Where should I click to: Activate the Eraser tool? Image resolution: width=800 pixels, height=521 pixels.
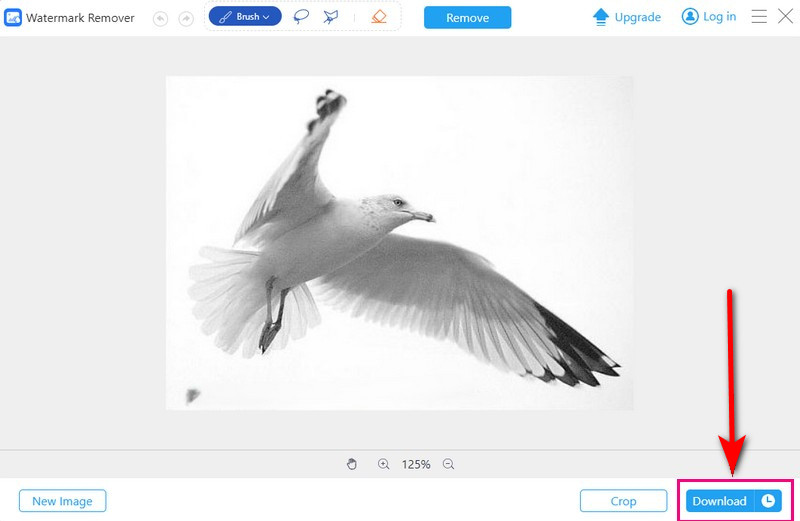tap(378, 17)
